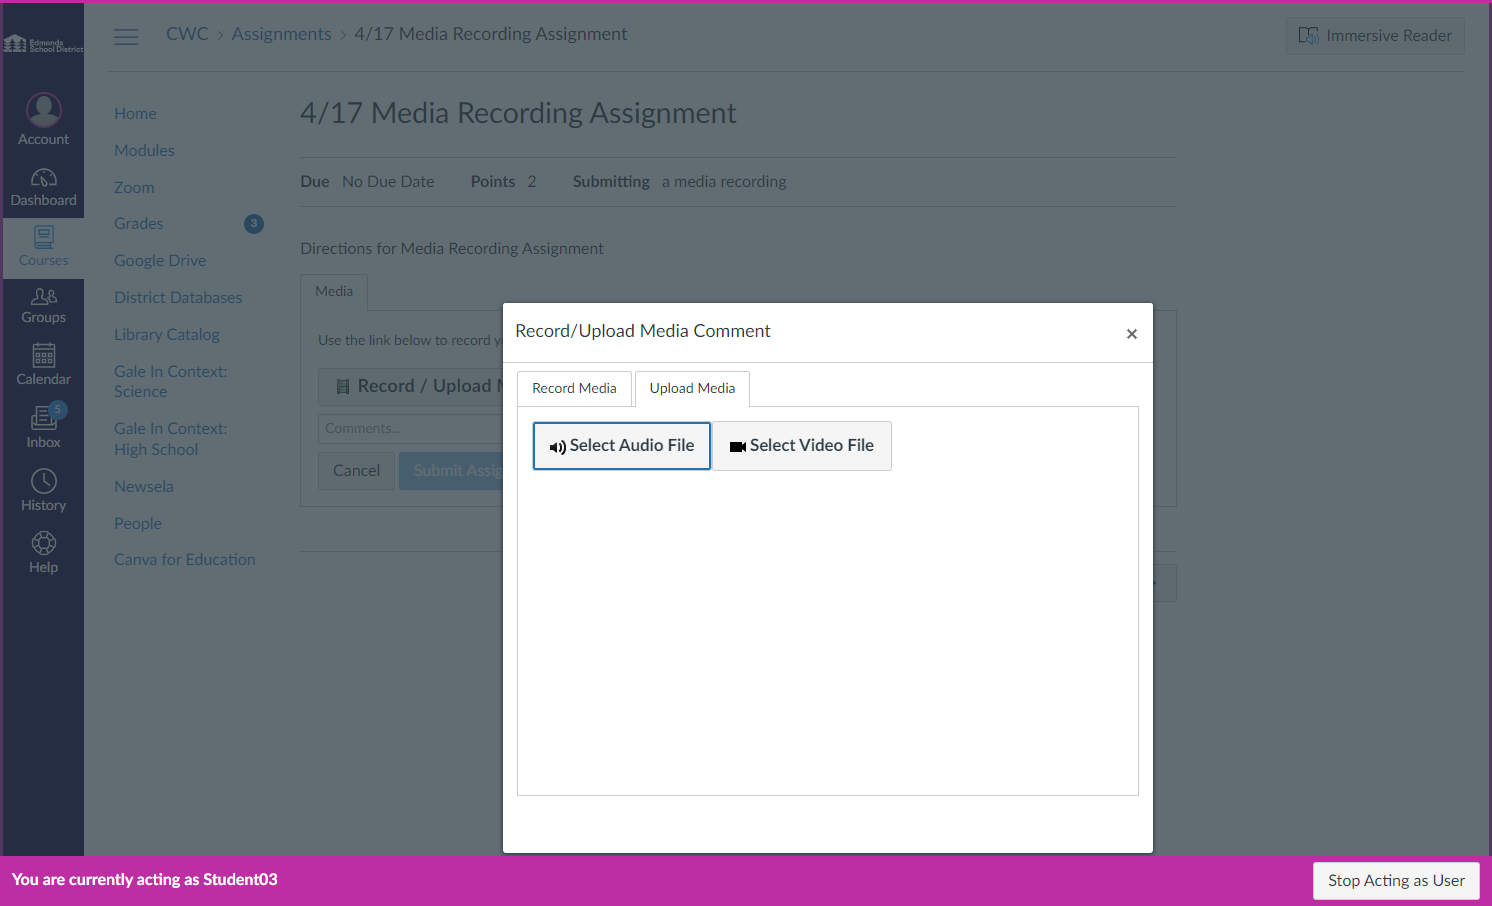Open Courses in global navigation
1492x906 pixels.
43,247
